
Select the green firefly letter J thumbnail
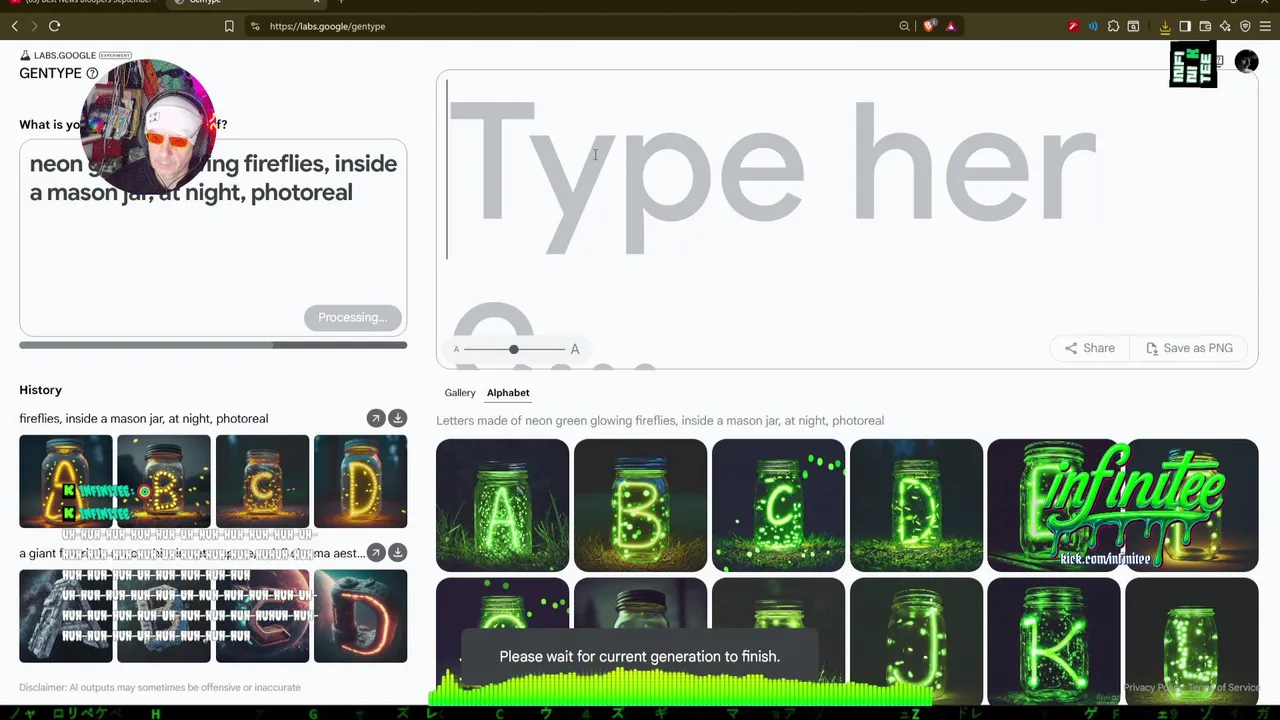pos(916,641)
